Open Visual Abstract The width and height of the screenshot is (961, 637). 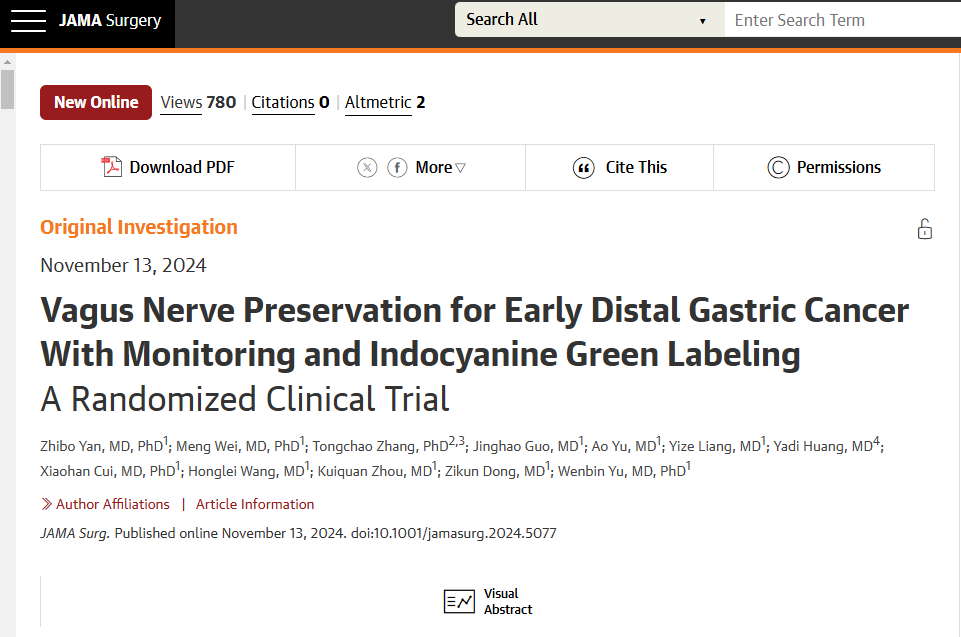coord(508,601)
